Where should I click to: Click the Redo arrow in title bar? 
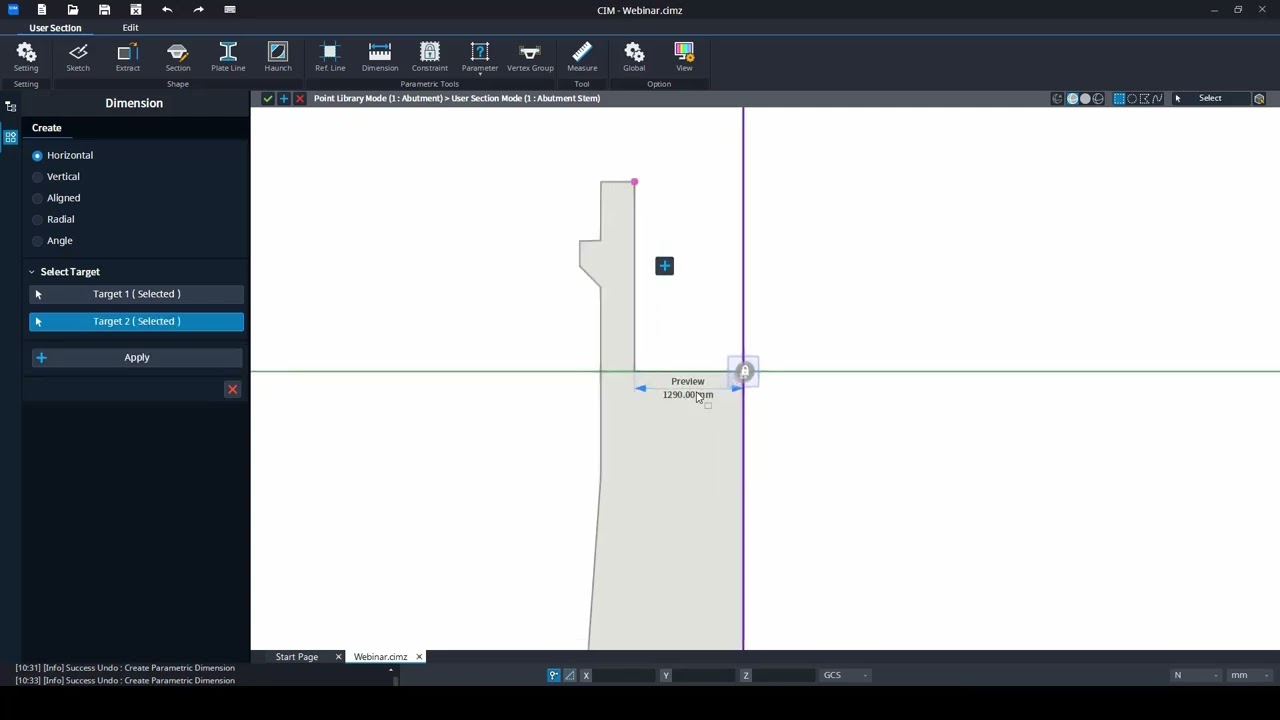pyautogui.click(x=198, y=10)
